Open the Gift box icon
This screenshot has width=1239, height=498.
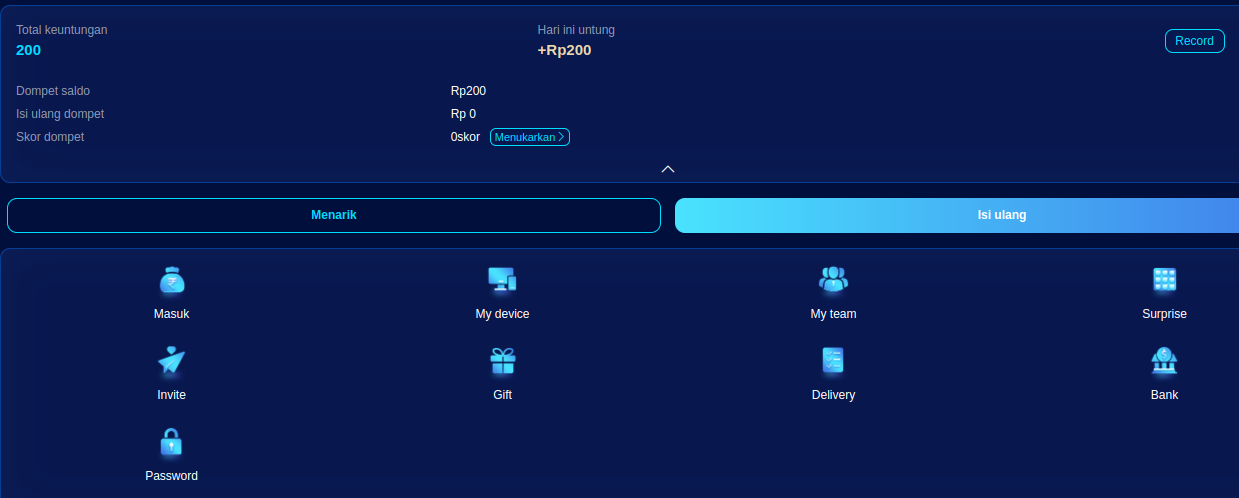[502, 361]
